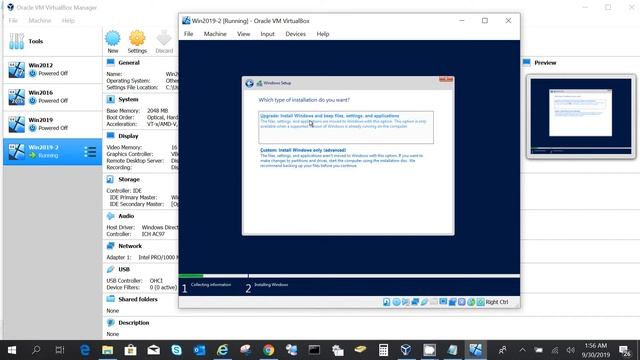
Task: Click the Host Driver row under Audio
Action: coord(142,227)
